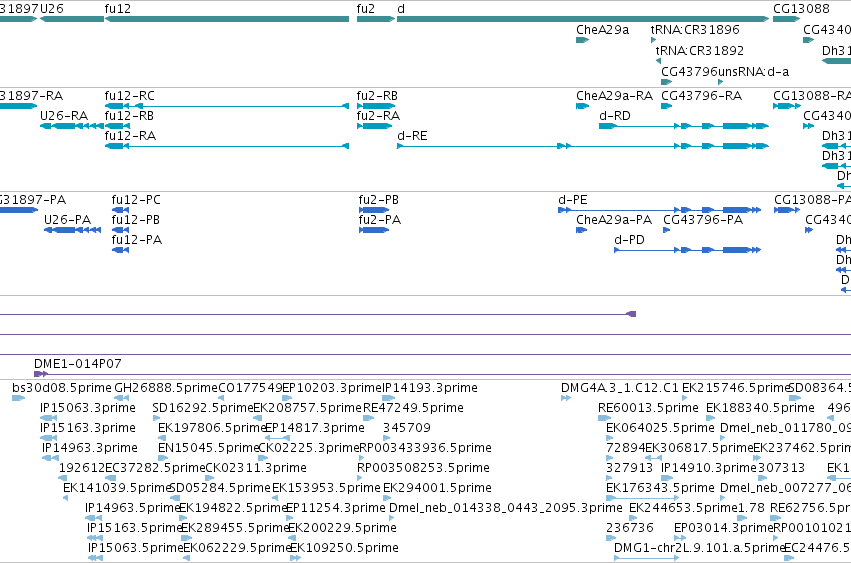
Task: Click the EK200229.5prime EST label
Action: pos(342,528)
